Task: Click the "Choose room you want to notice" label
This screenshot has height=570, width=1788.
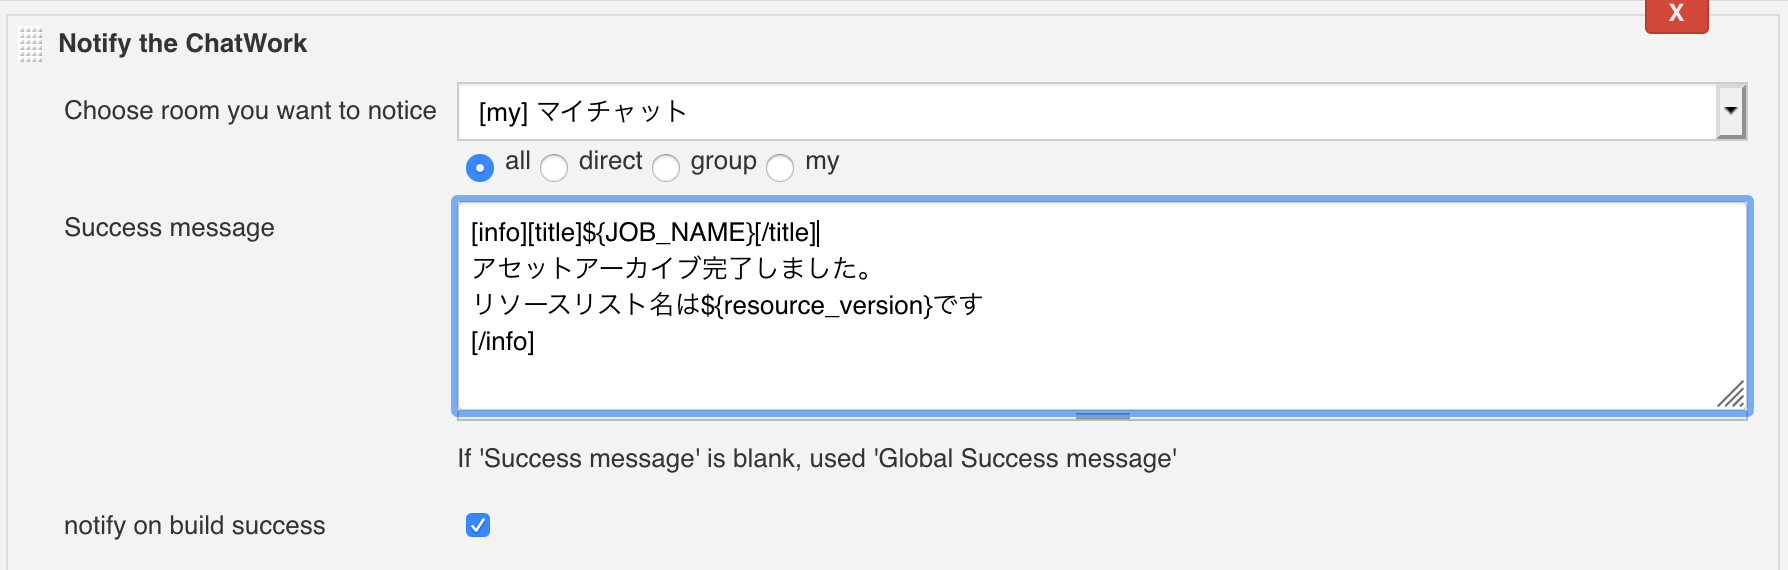Action: point(250,111)
